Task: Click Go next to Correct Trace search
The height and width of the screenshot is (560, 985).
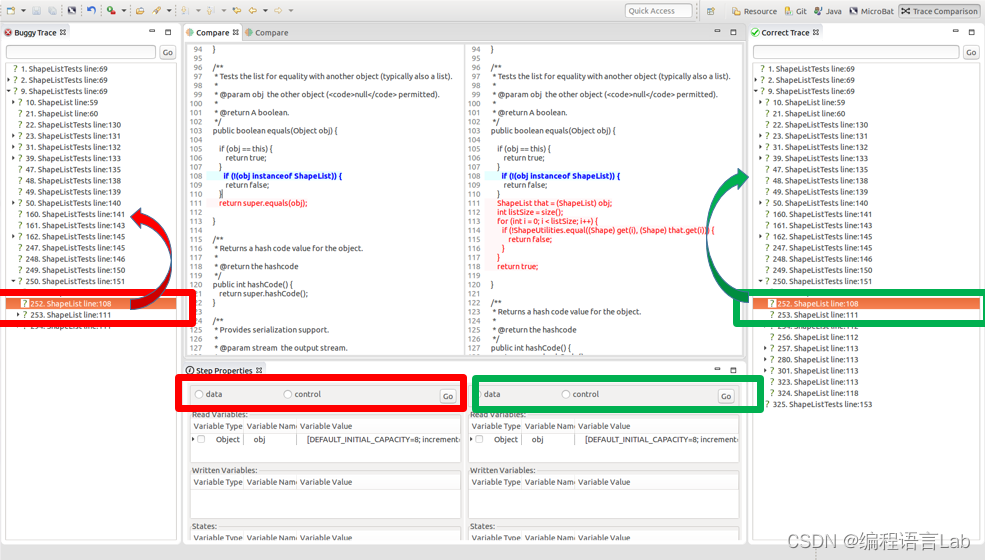Action: [x=971, y=52]
